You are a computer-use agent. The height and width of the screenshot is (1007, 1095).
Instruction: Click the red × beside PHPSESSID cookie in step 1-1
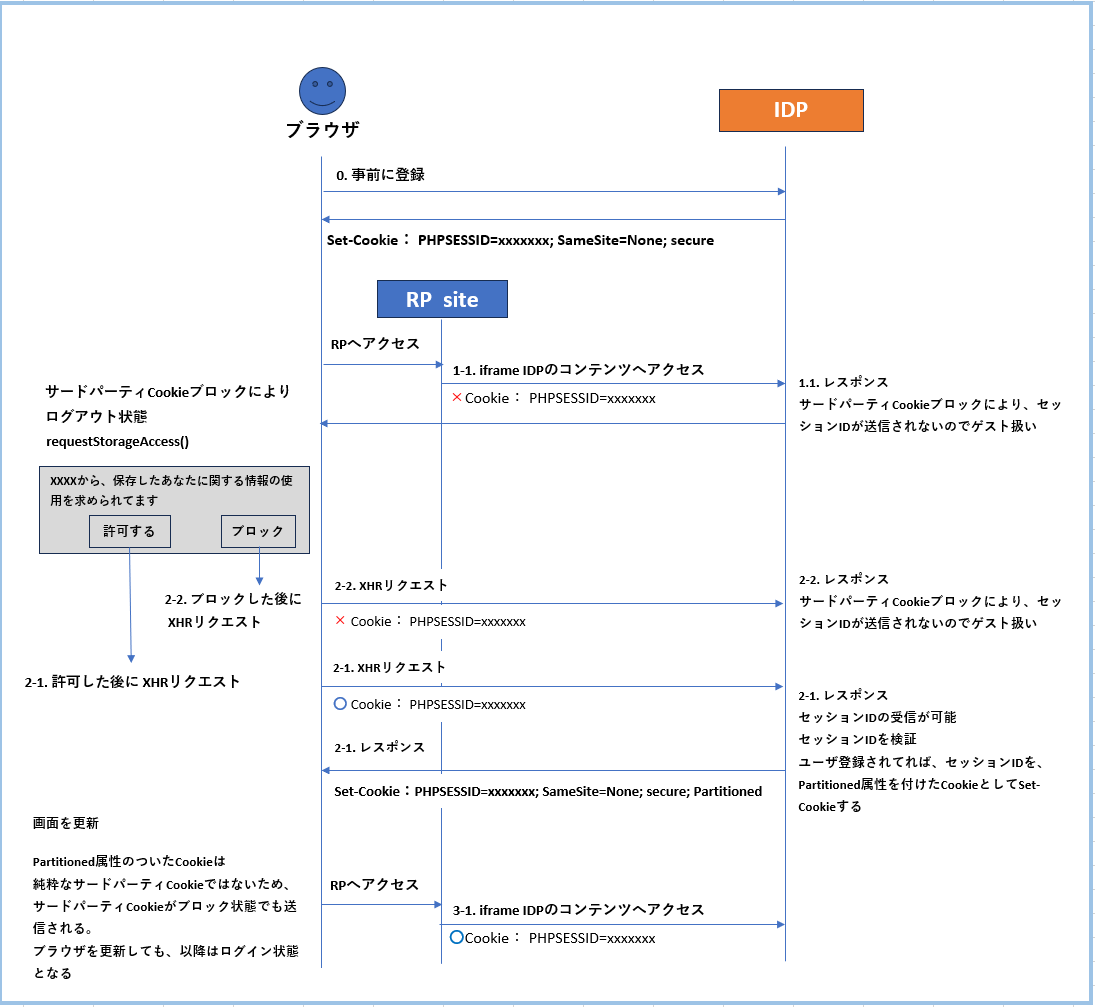pyautogui.click(x=459, y=397)
